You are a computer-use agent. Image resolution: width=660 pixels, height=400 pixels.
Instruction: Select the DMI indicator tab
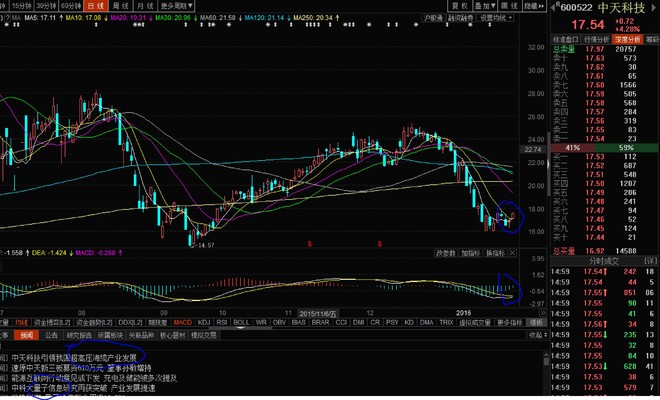tap(358, 323)
